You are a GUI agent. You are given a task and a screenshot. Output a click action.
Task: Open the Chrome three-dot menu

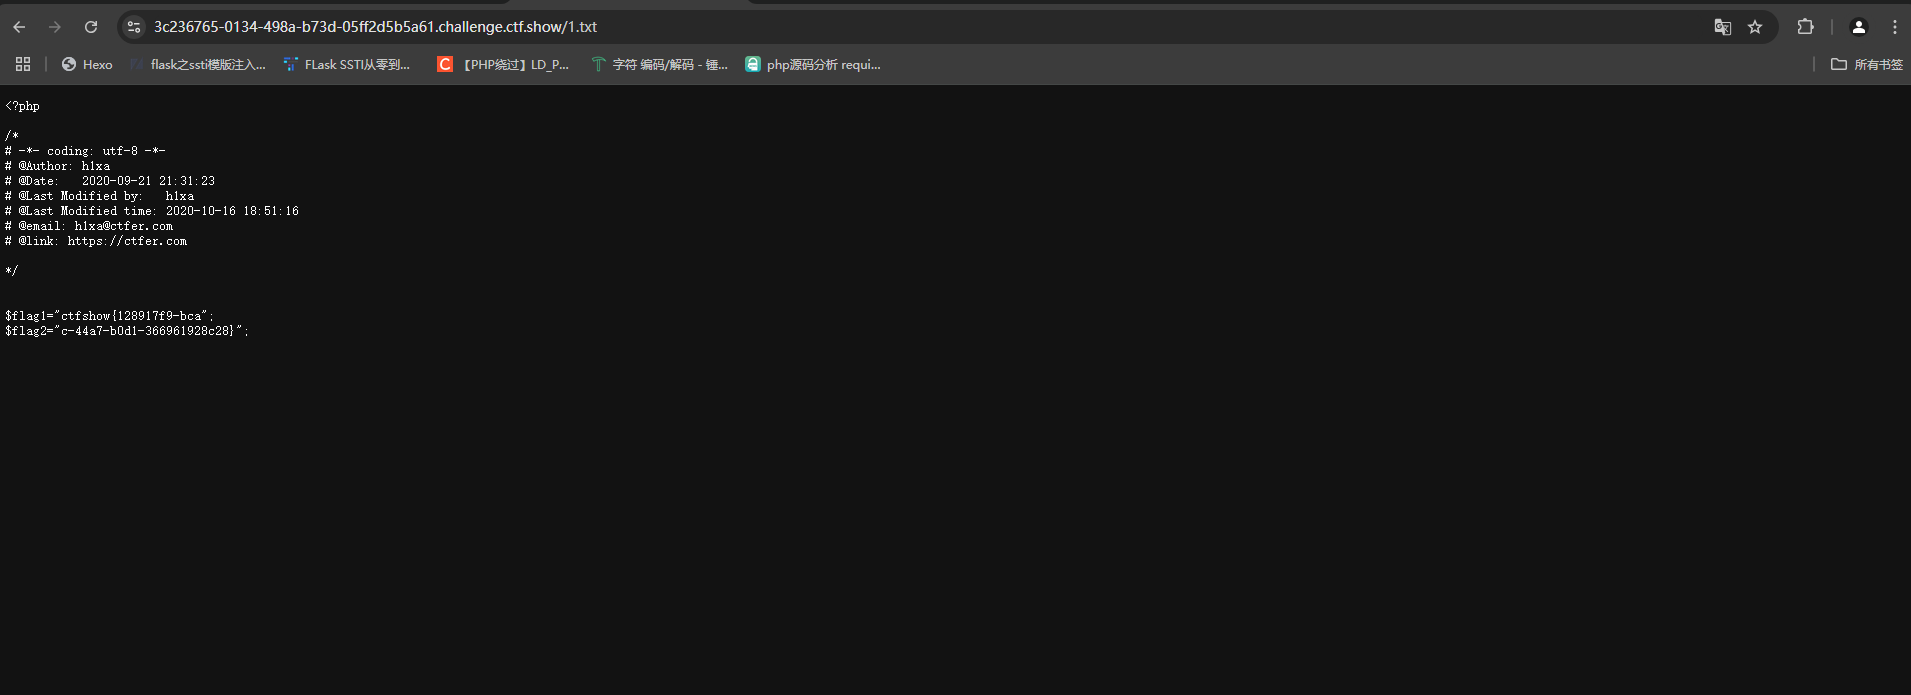(x=1894, y=27)
